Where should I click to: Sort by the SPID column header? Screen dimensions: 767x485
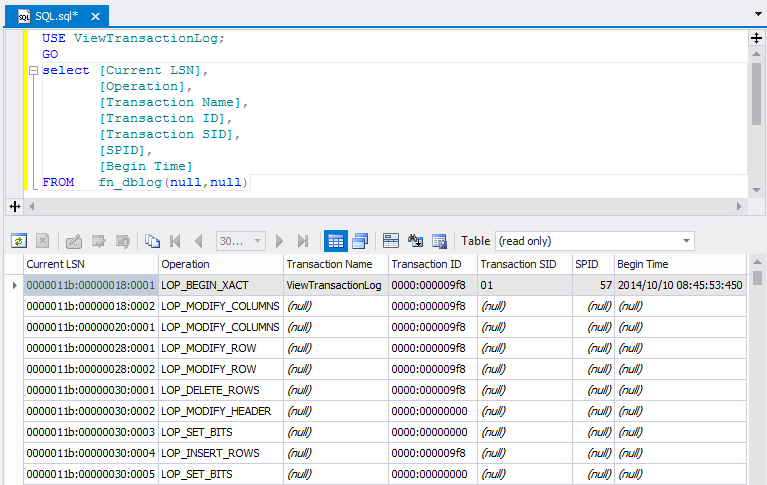[593, 264]
